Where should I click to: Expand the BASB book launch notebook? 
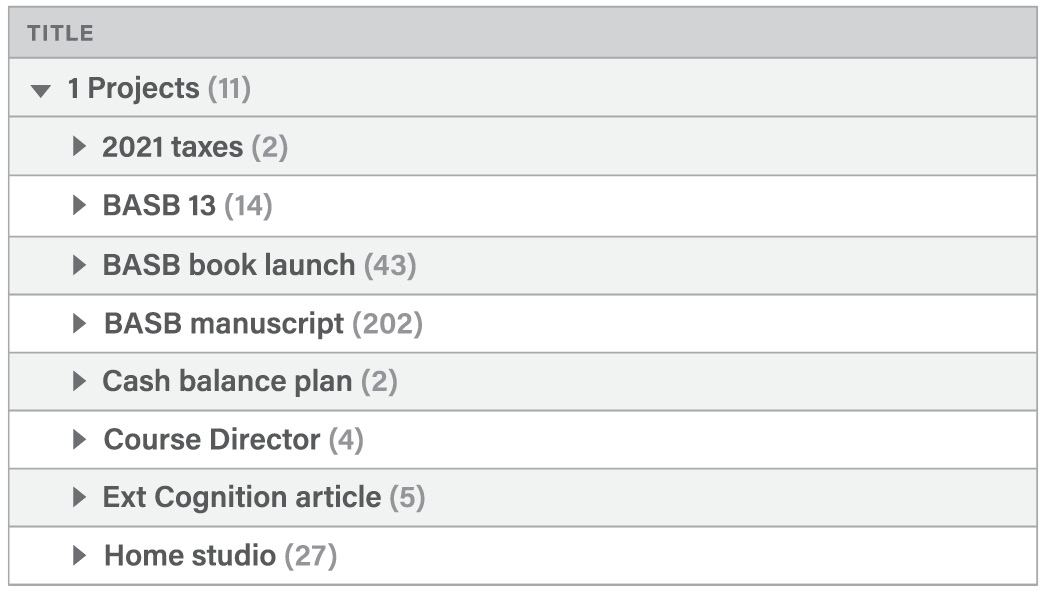tap(80, 265)
